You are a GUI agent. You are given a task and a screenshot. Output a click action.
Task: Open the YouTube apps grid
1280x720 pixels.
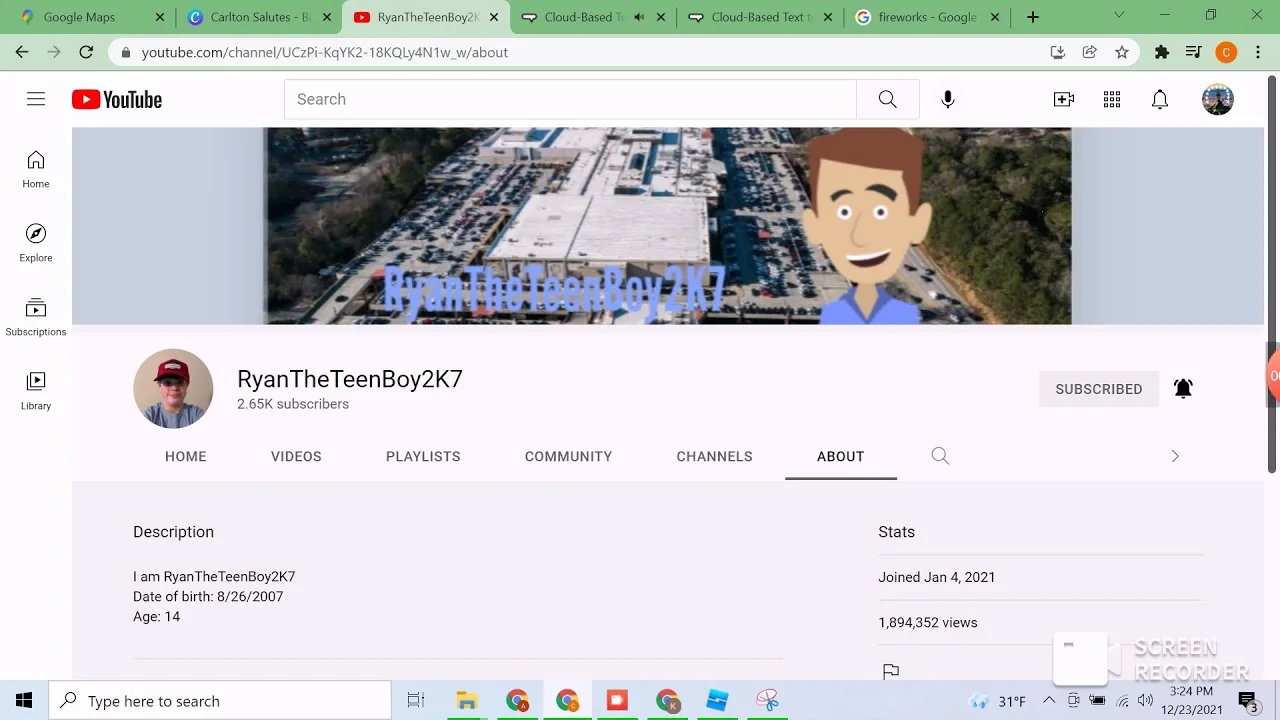click(x=1112, y=99)
